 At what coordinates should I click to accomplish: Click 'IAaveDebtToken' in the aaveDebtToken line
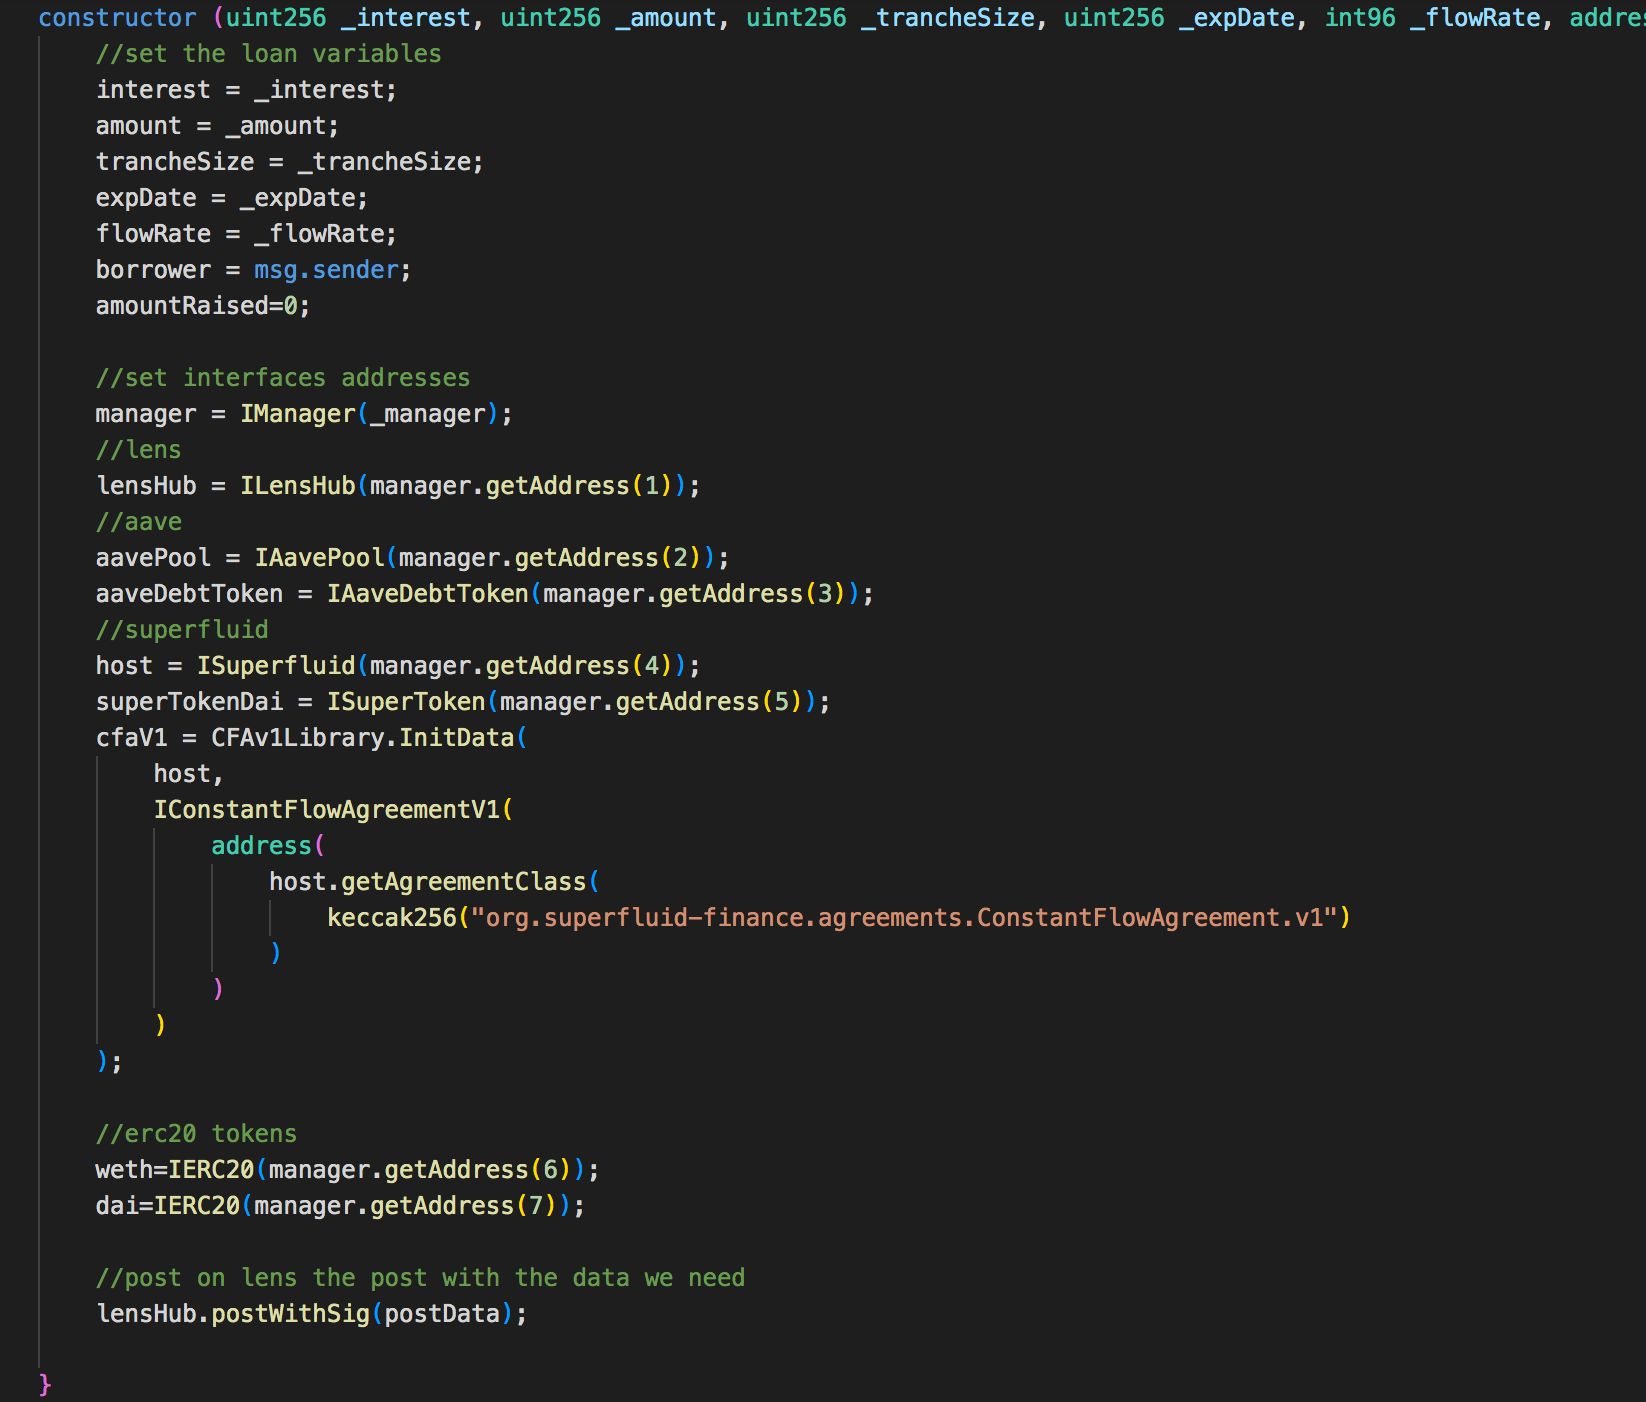[x=428, y=594]
